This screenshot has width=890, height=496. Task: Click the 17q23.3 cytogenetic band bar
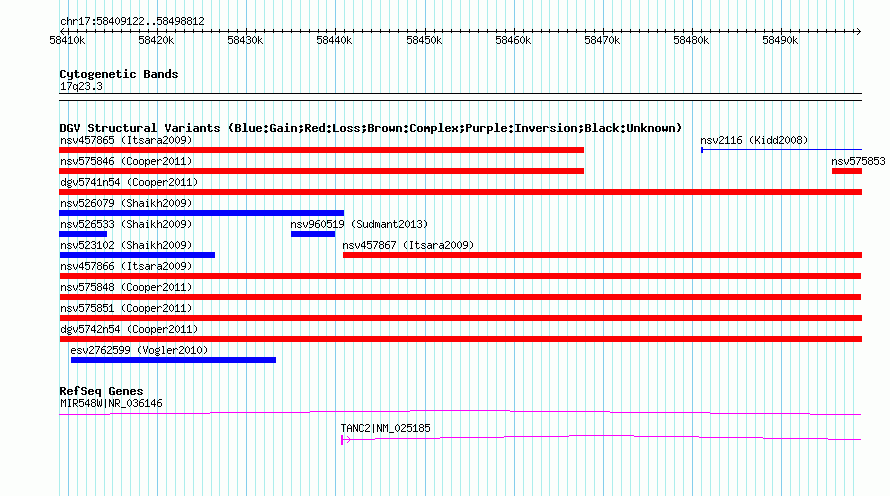pyautogui.click(x=460, y=97)
